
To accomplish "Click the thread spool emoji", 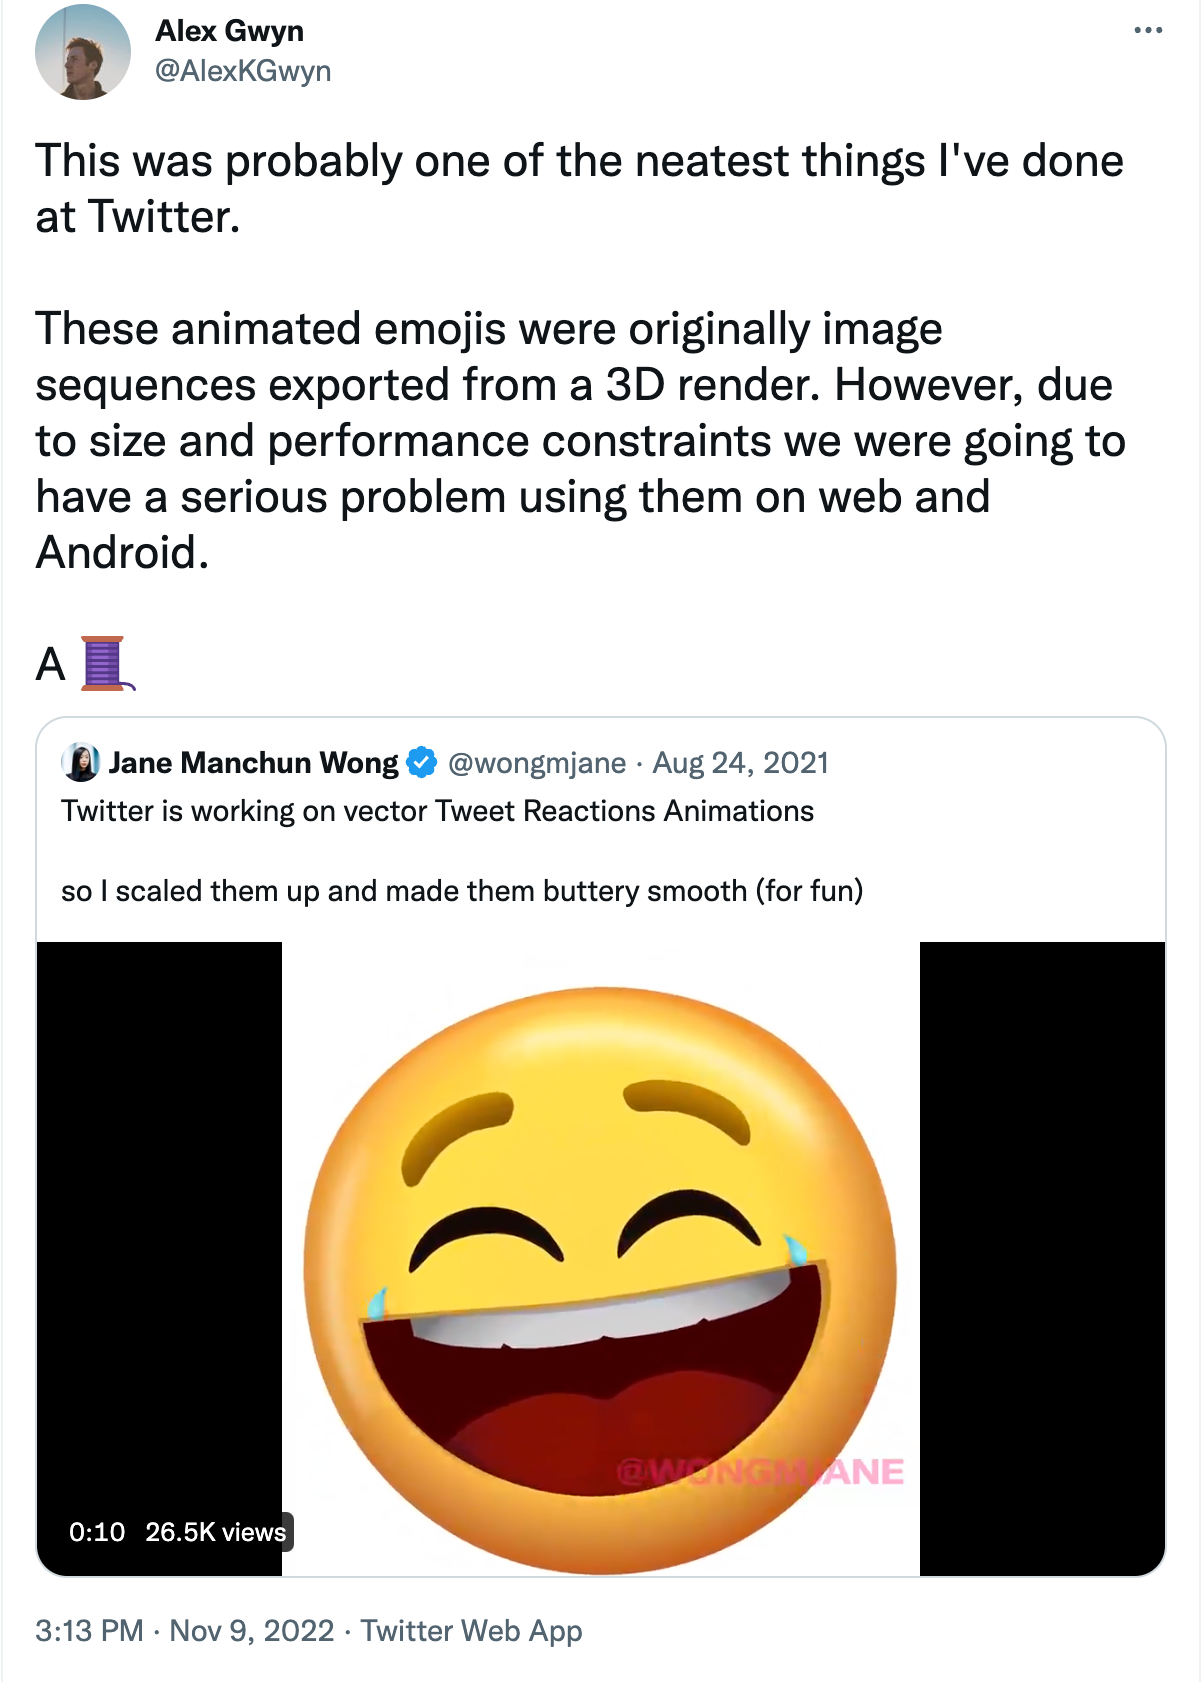I will [106, 664].
